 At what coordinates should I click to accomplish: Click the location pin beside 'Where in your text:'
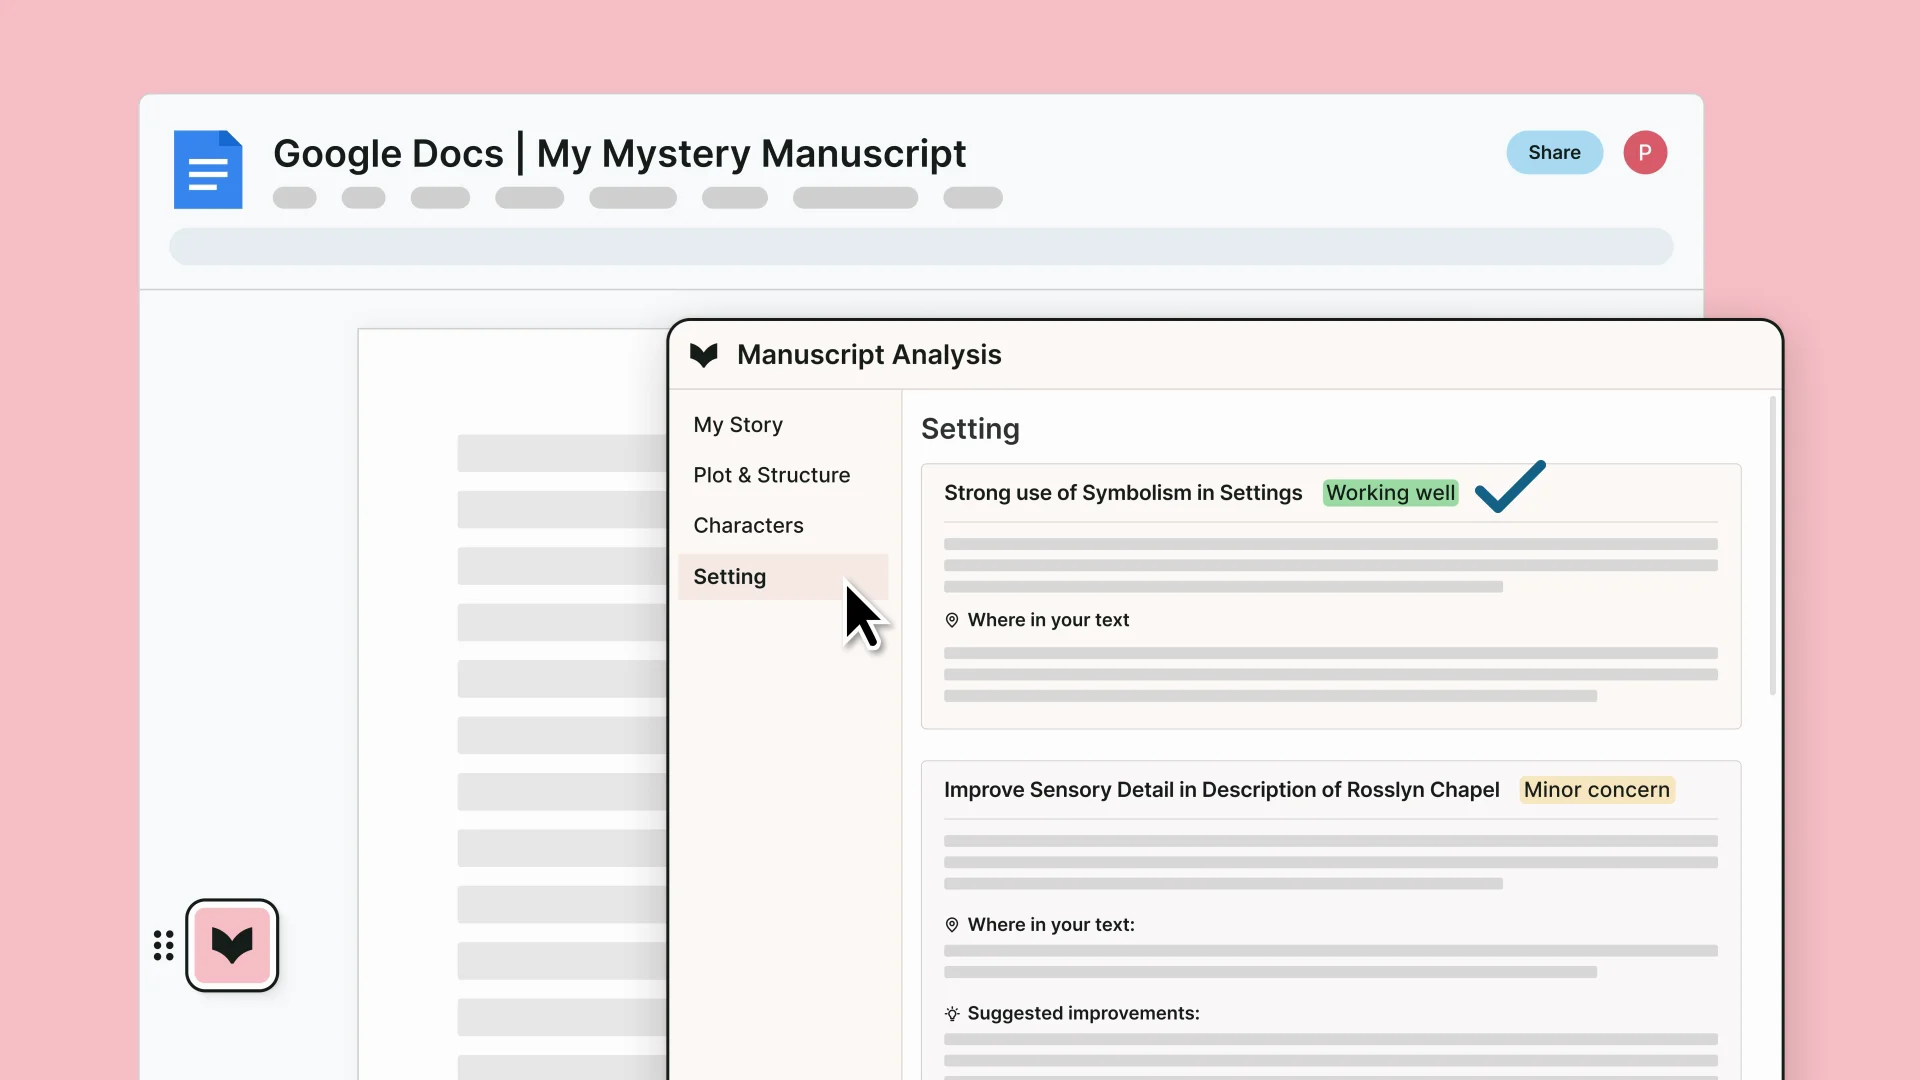pos(952,925)
